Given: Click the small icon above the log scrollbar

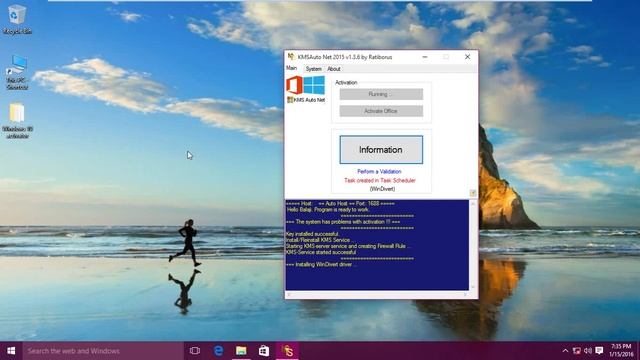Looking at the screenshot, I should [x=473, y=193].
